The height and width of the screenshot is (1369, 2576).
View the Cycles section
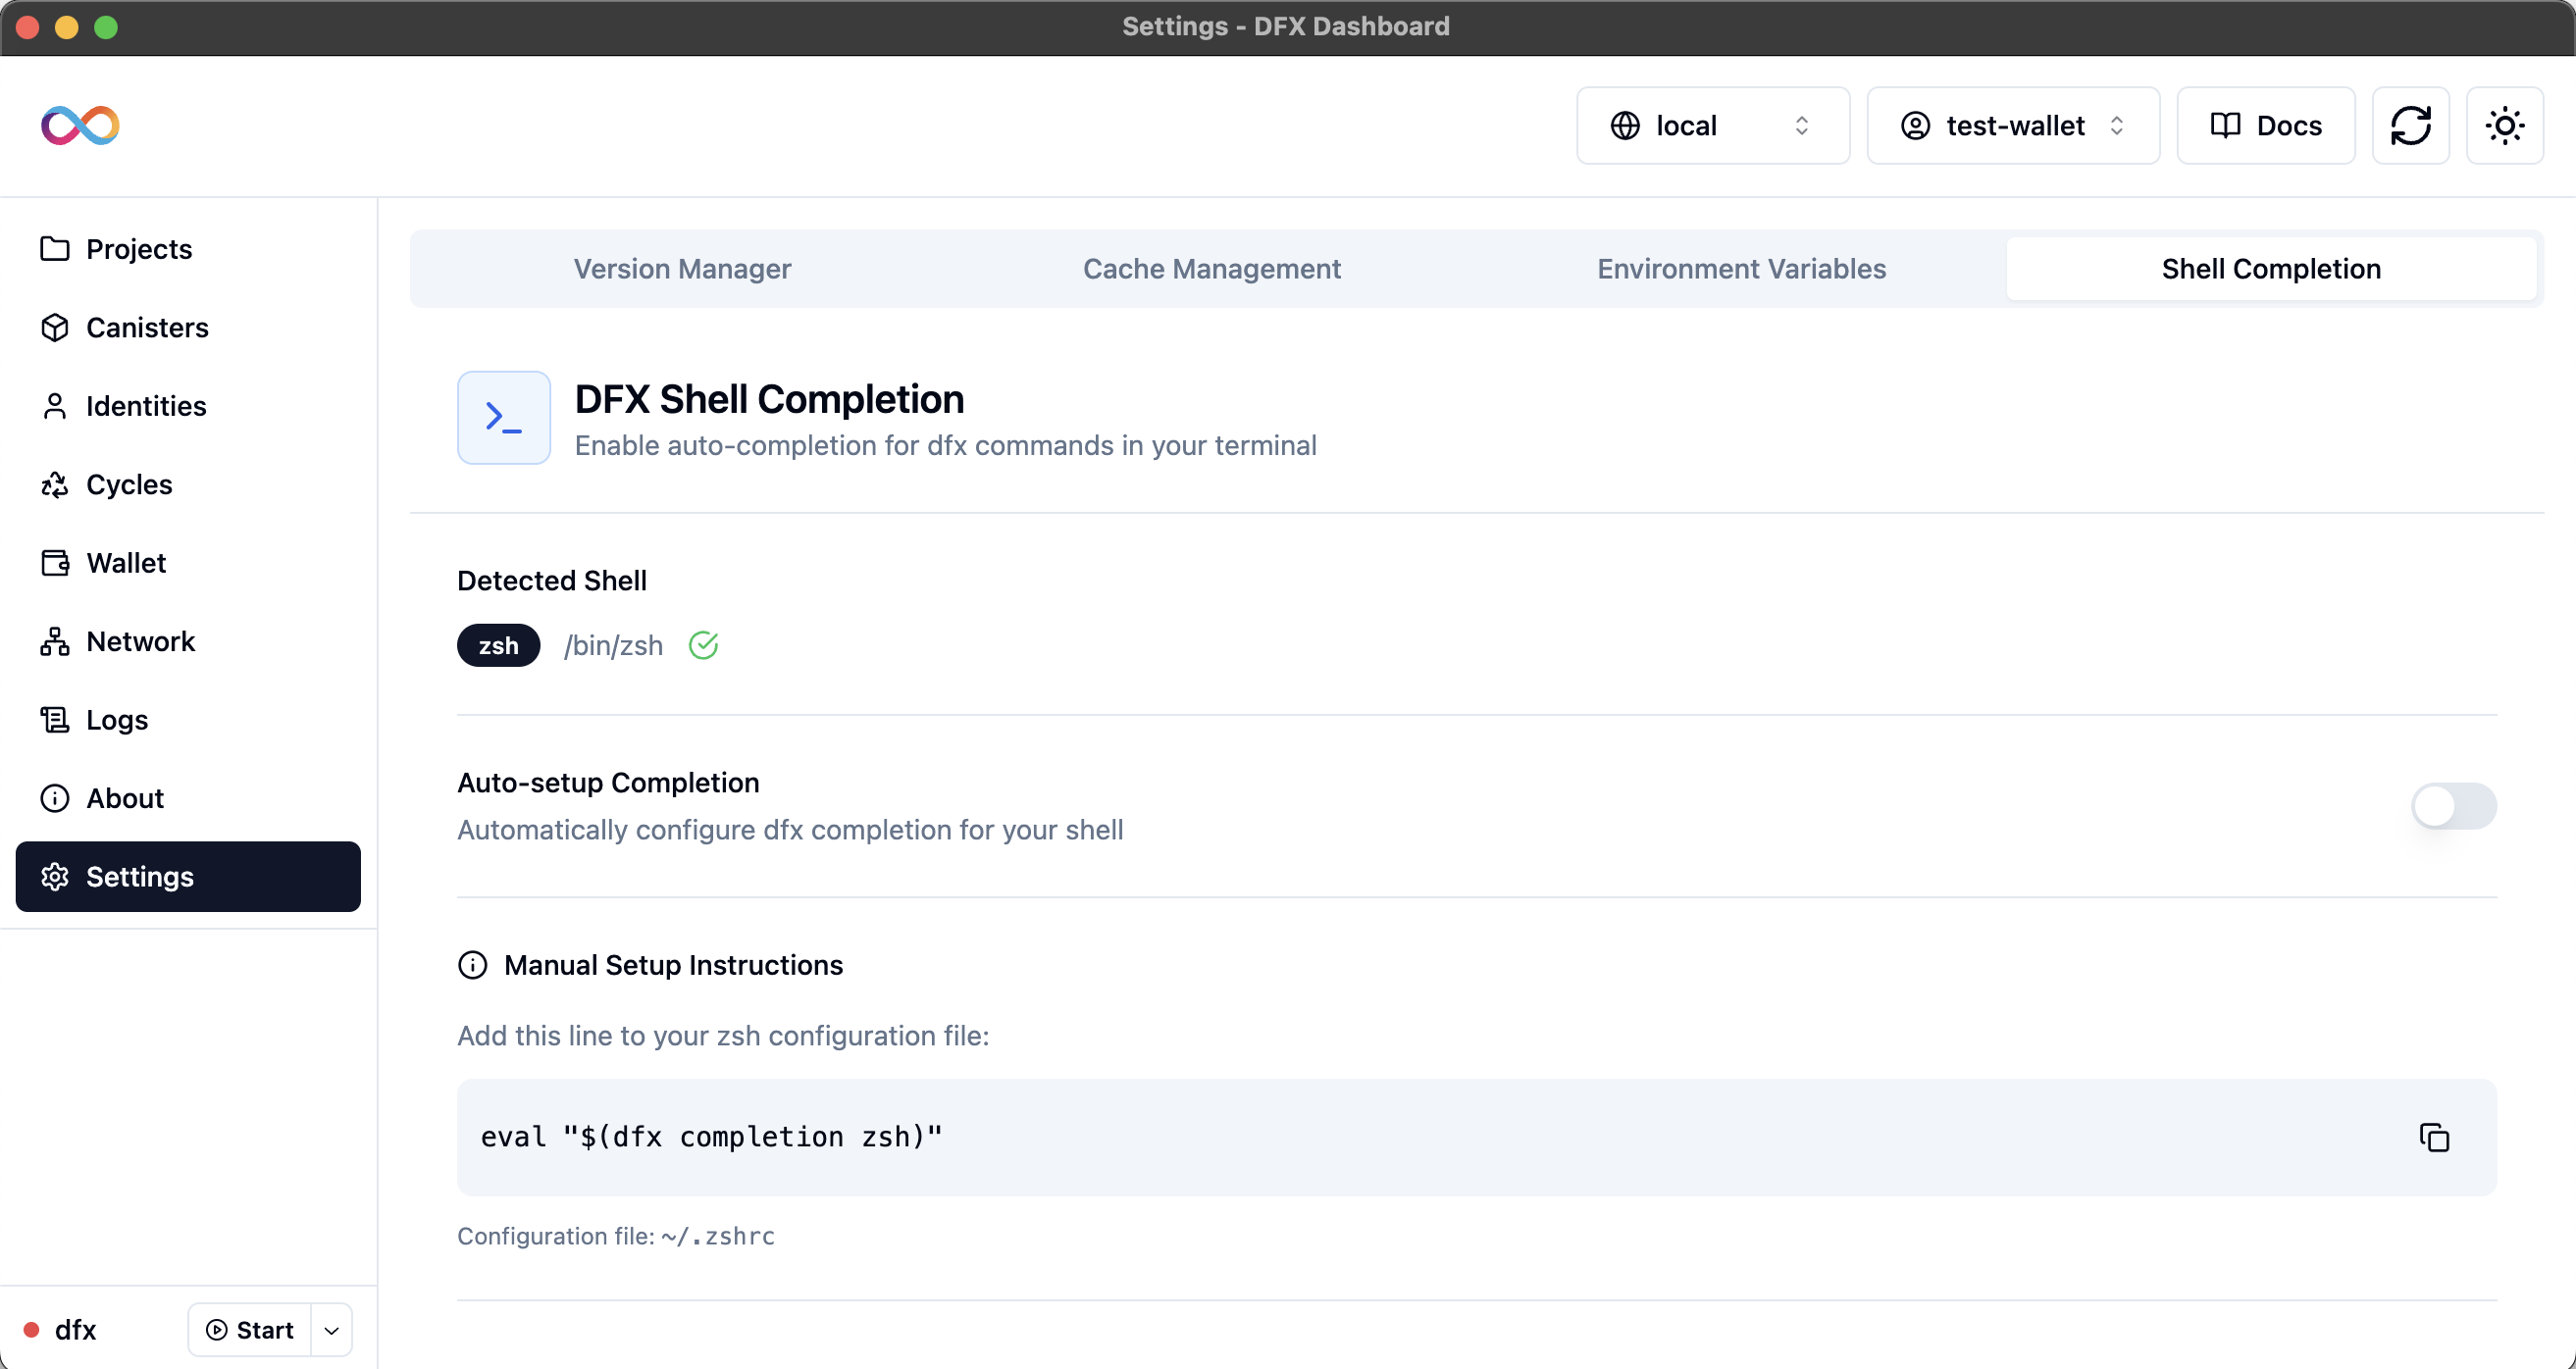129,483
